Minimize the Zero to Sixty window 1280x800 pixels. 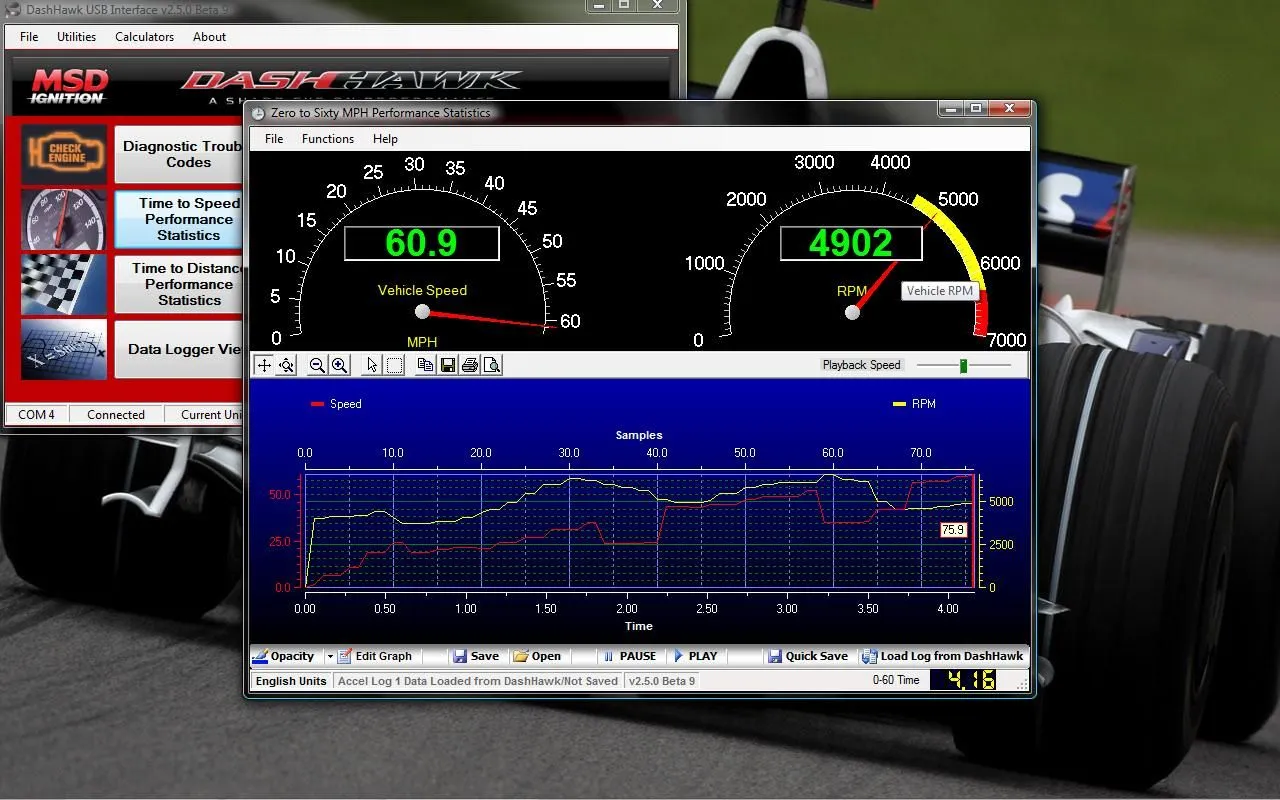(951, 108)
